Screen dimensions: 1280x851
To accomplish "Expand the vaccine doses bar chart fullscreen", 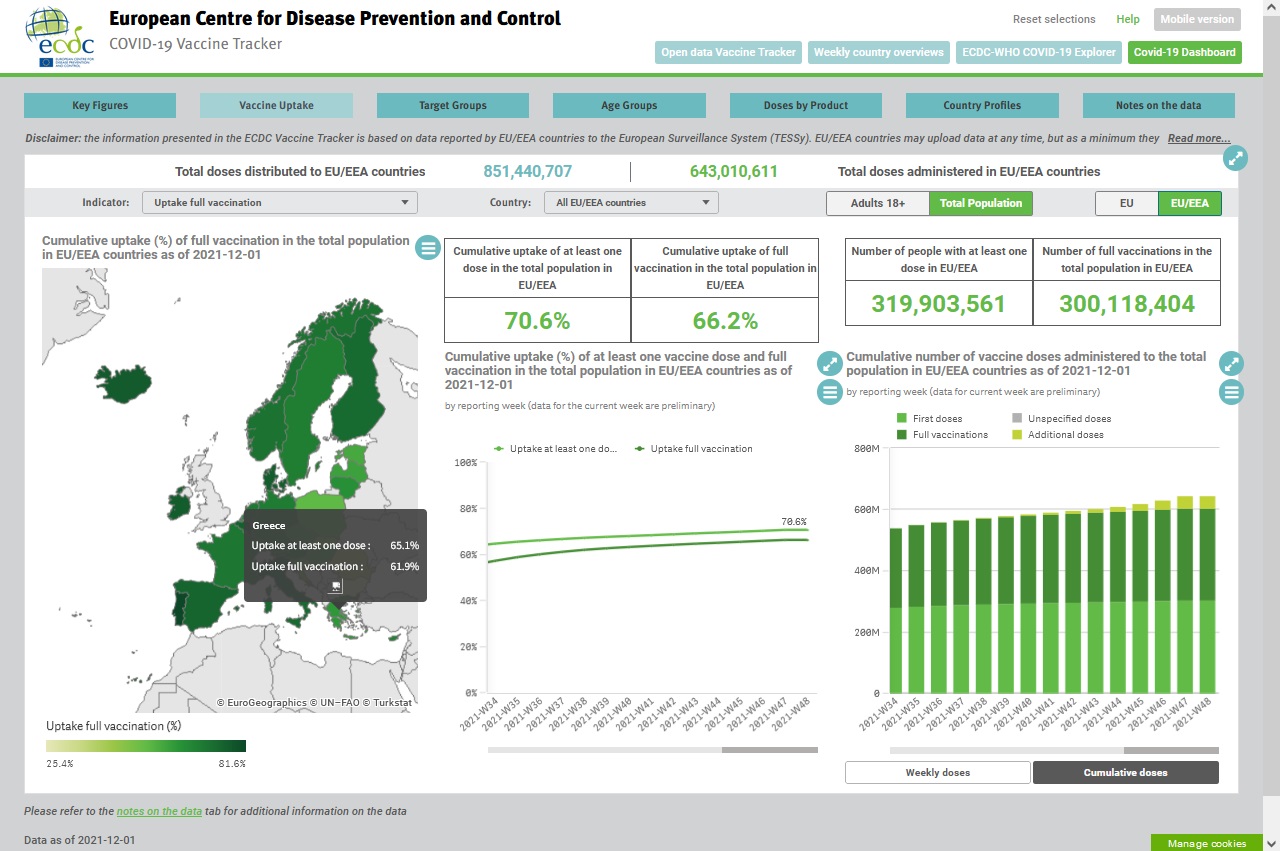I will (x=1232, y=364).
